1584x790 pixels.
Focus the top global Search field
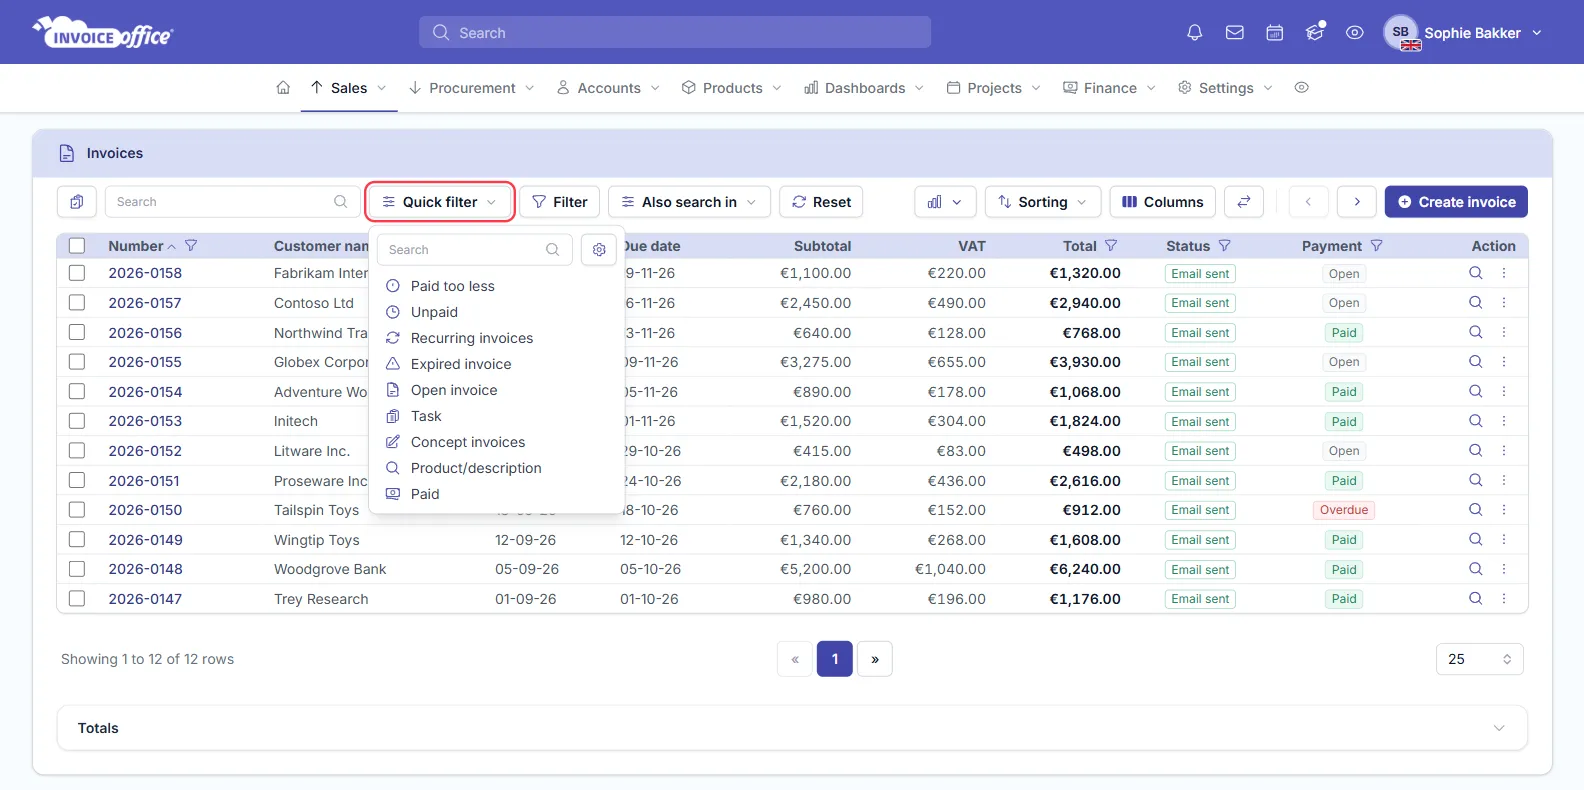[x=675, y=33]
